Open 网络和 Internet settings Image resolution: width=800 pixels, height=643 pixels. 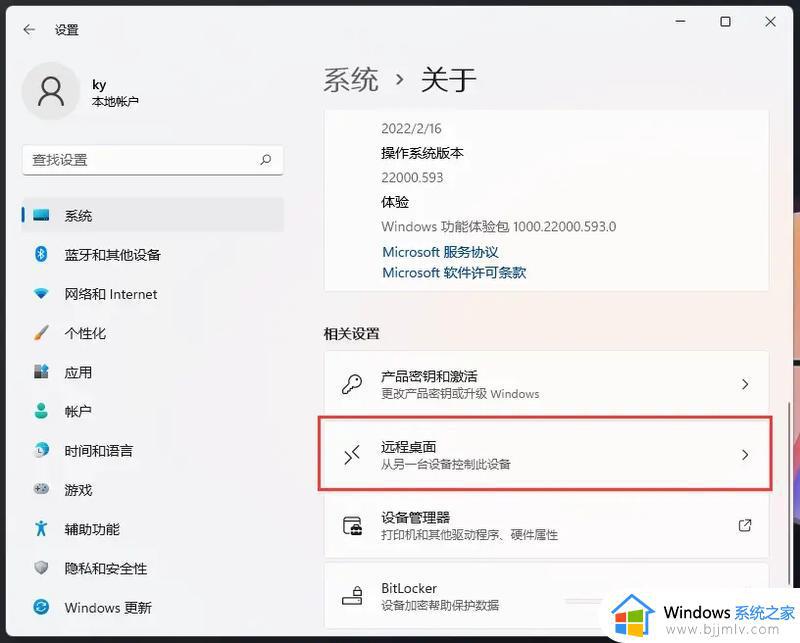(x=153, y=293)
